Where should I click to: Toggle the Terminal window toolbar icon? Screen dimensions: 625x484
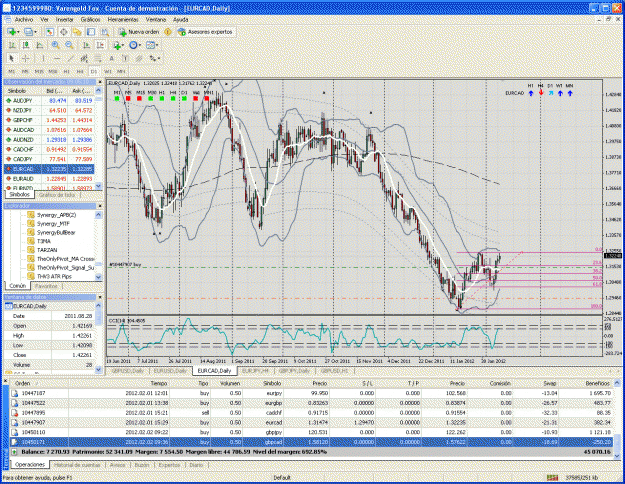pos(91,32)
